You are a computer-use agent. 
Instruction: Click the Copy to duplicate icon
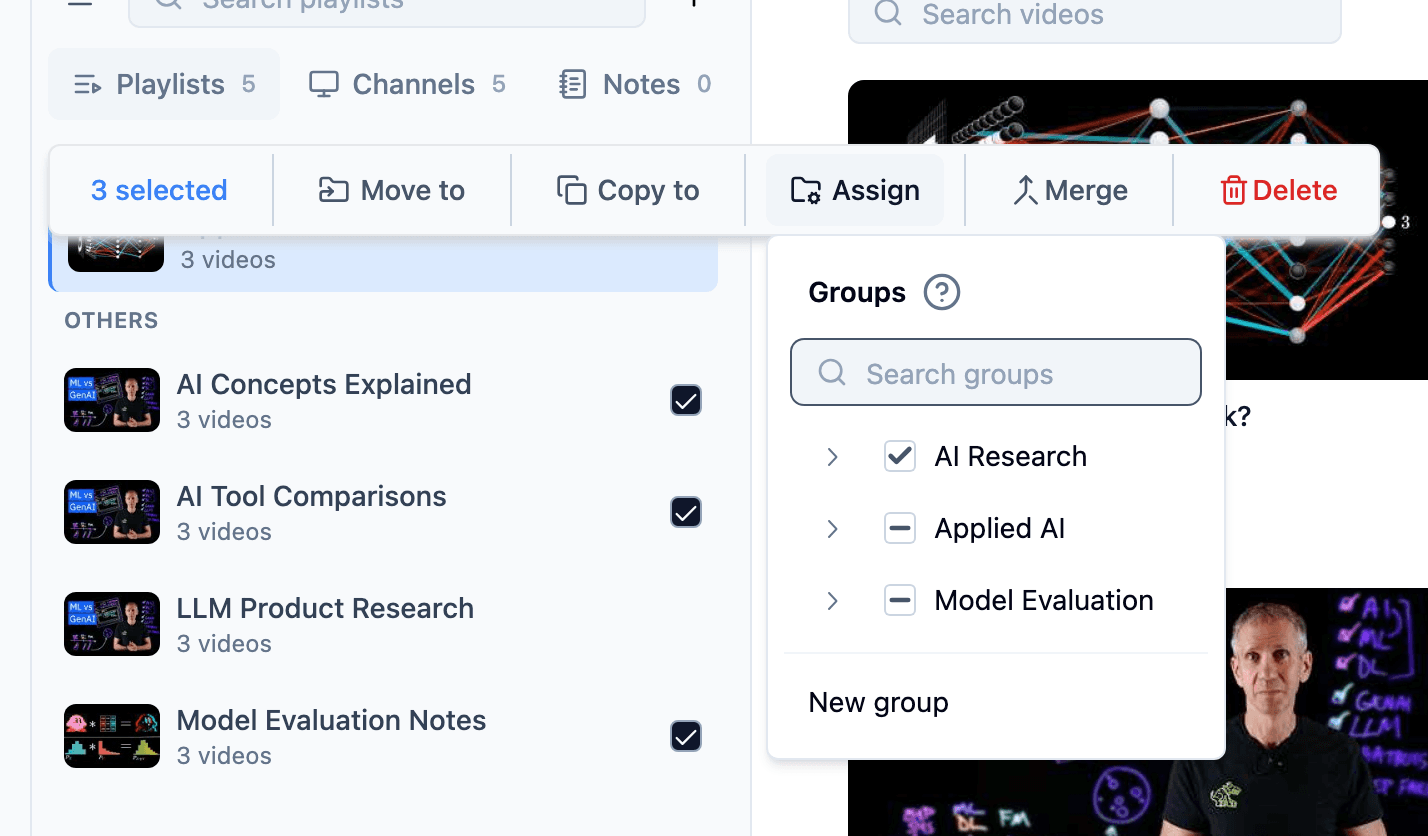click(x=571, y=190)
